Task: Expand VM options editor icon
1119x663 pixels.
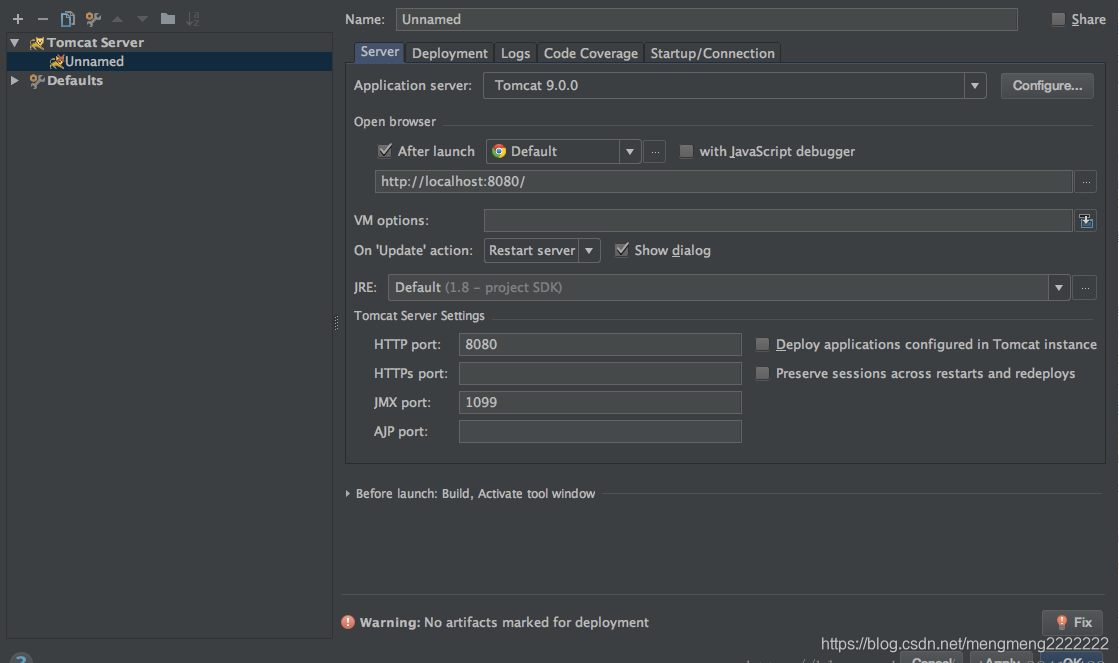Action: point(1085,221)
